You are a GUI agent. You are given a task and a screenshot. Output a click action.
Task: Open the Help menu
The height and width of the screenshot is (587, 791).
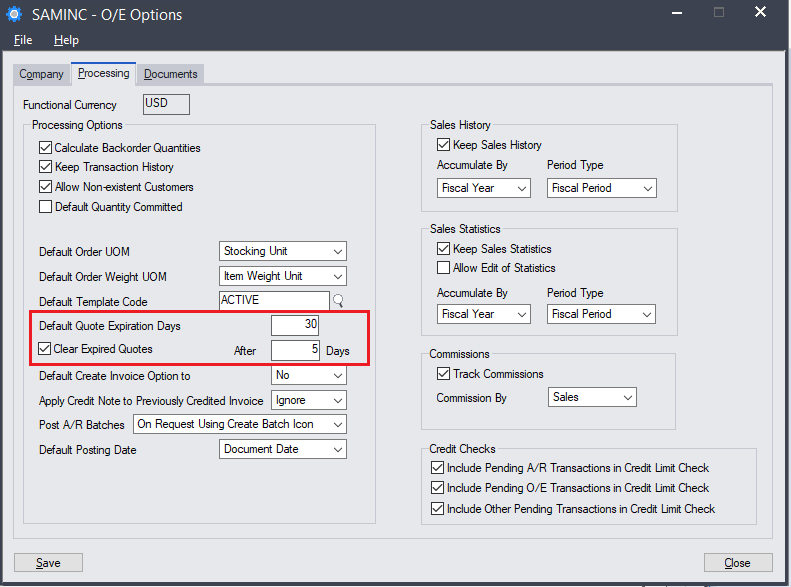pyautogui.click(x=66, y=40)
